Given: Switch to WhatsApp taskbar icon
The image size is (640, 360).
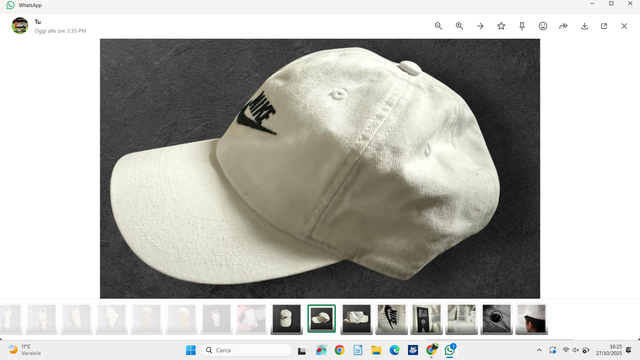Looking at the screenshot, I should tap(450, 350).
